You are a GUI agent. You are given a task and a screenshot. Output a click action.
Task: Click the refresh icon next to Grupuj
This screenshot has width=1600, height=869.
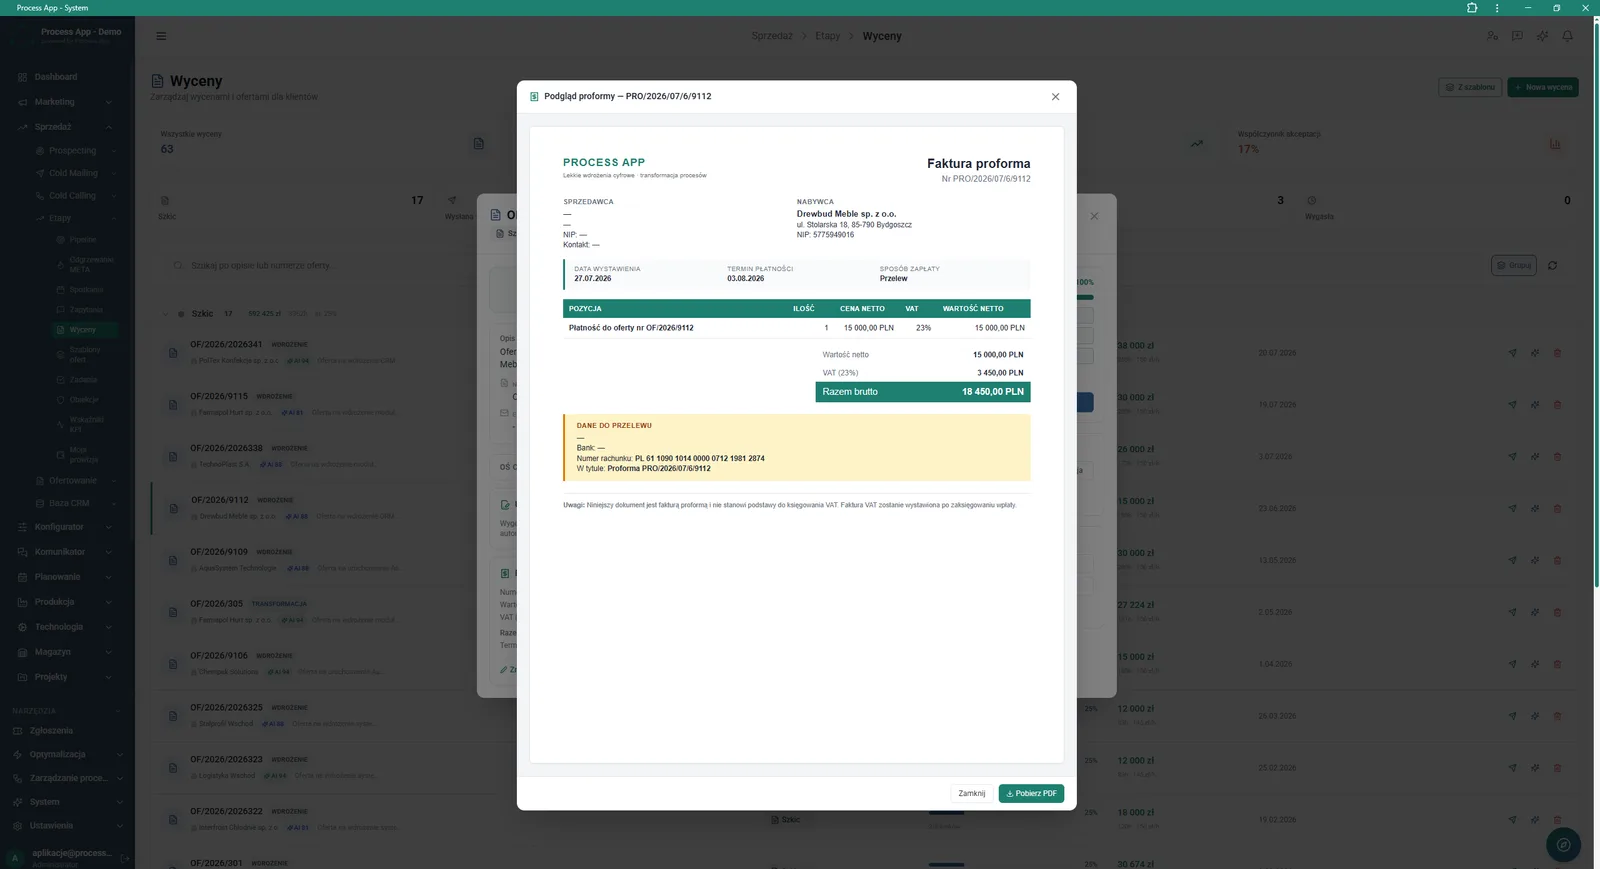tap(1552, 266)
